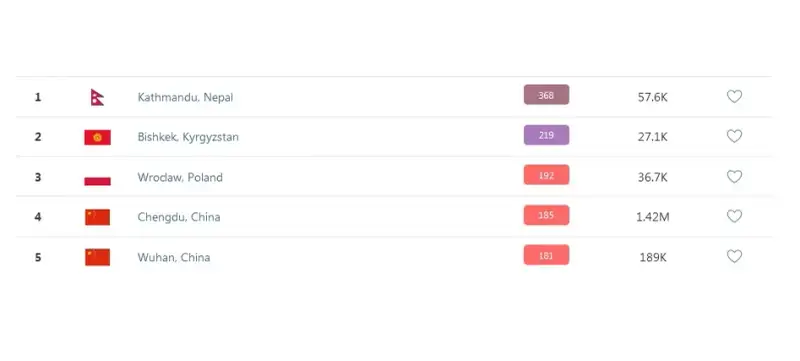Add Wuhan to favorites via heart
800x361 pixels.
pyautogui.click(x=734, y=256)
